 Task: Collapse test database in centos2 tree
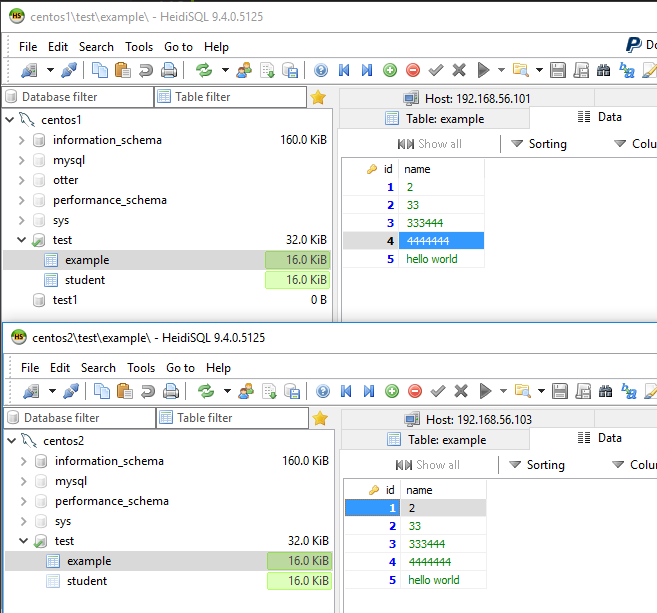pyautogui.click(x=23, y=541)
